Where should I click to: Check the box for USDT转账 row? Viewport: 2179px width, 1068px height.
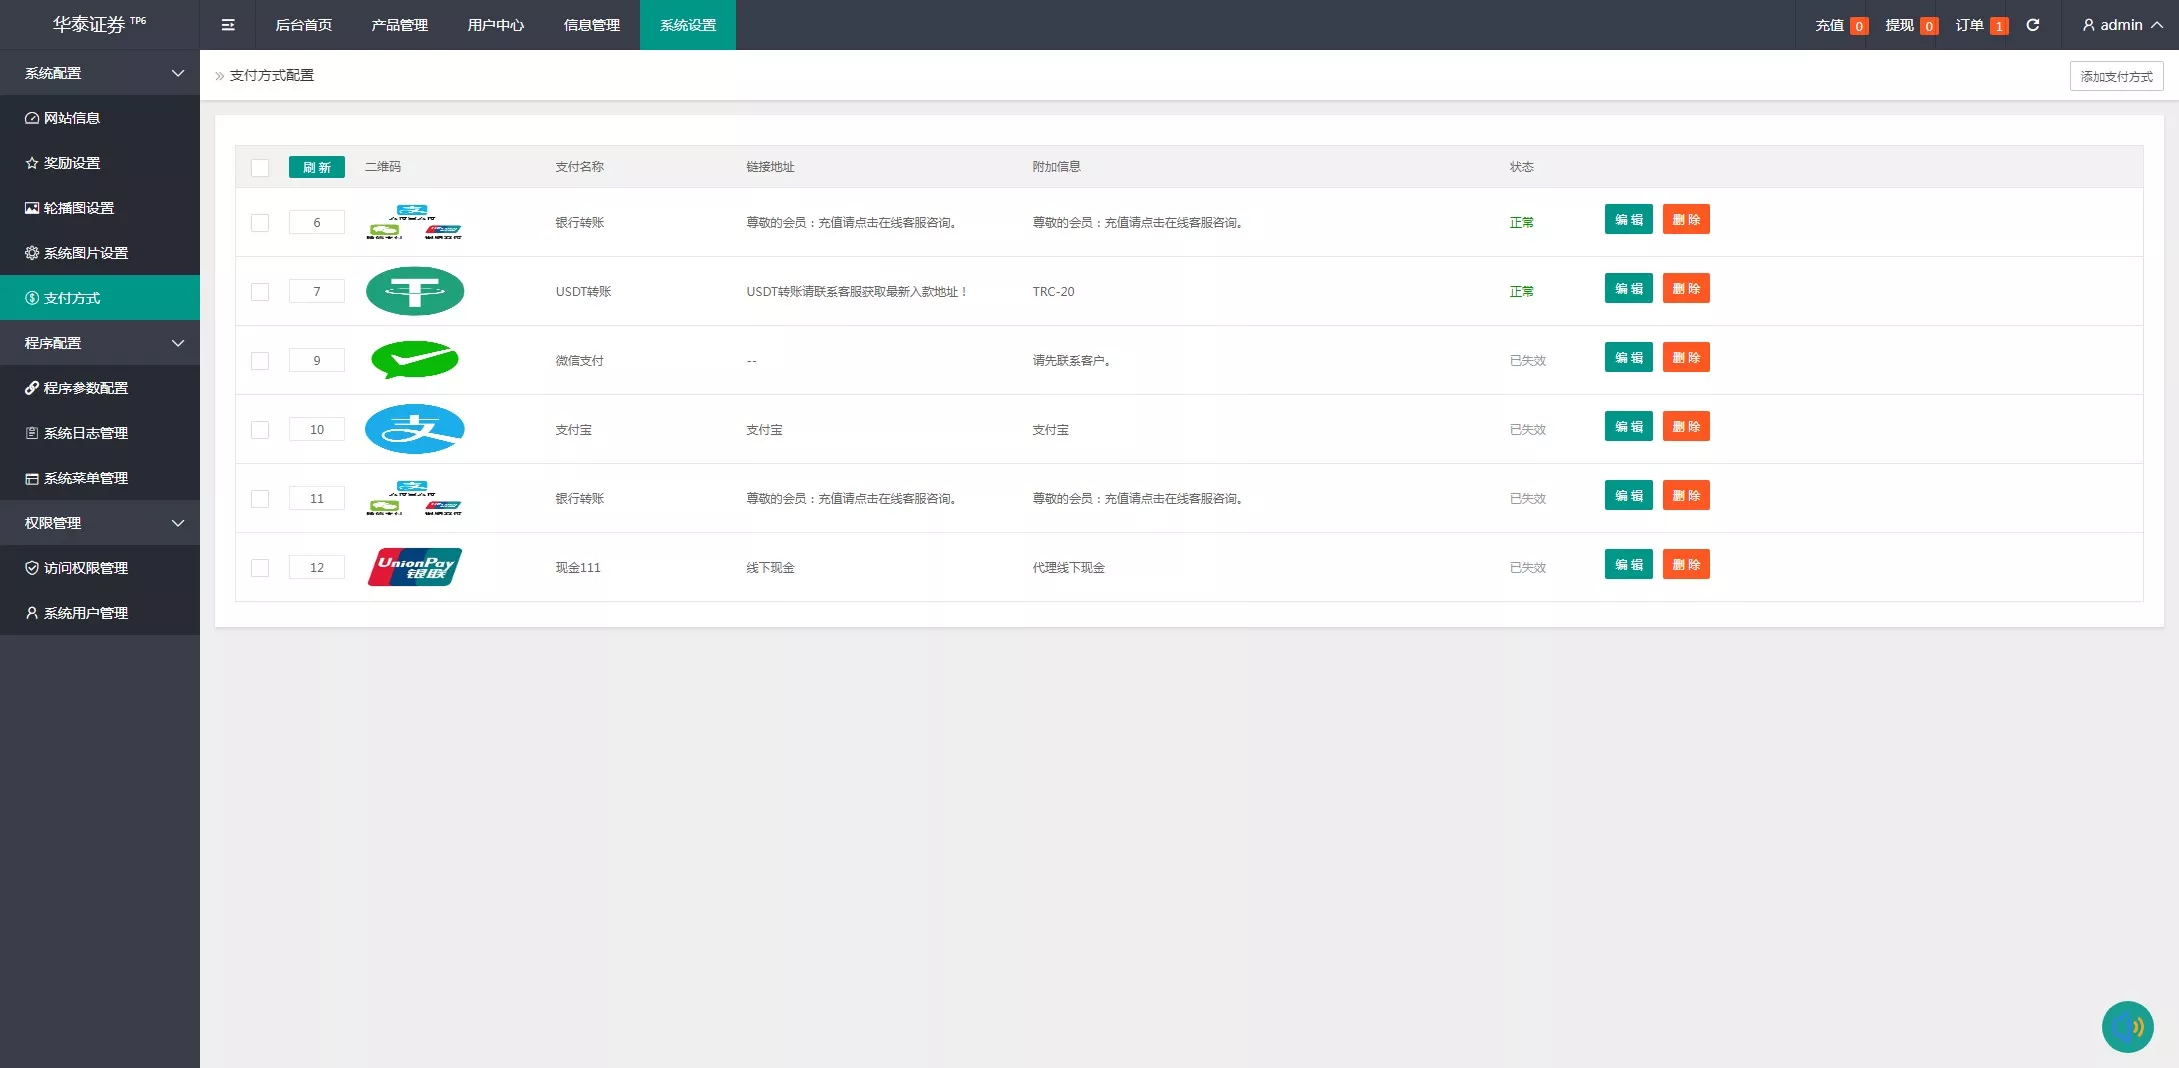pyautogui.click(x=260, y=292)
